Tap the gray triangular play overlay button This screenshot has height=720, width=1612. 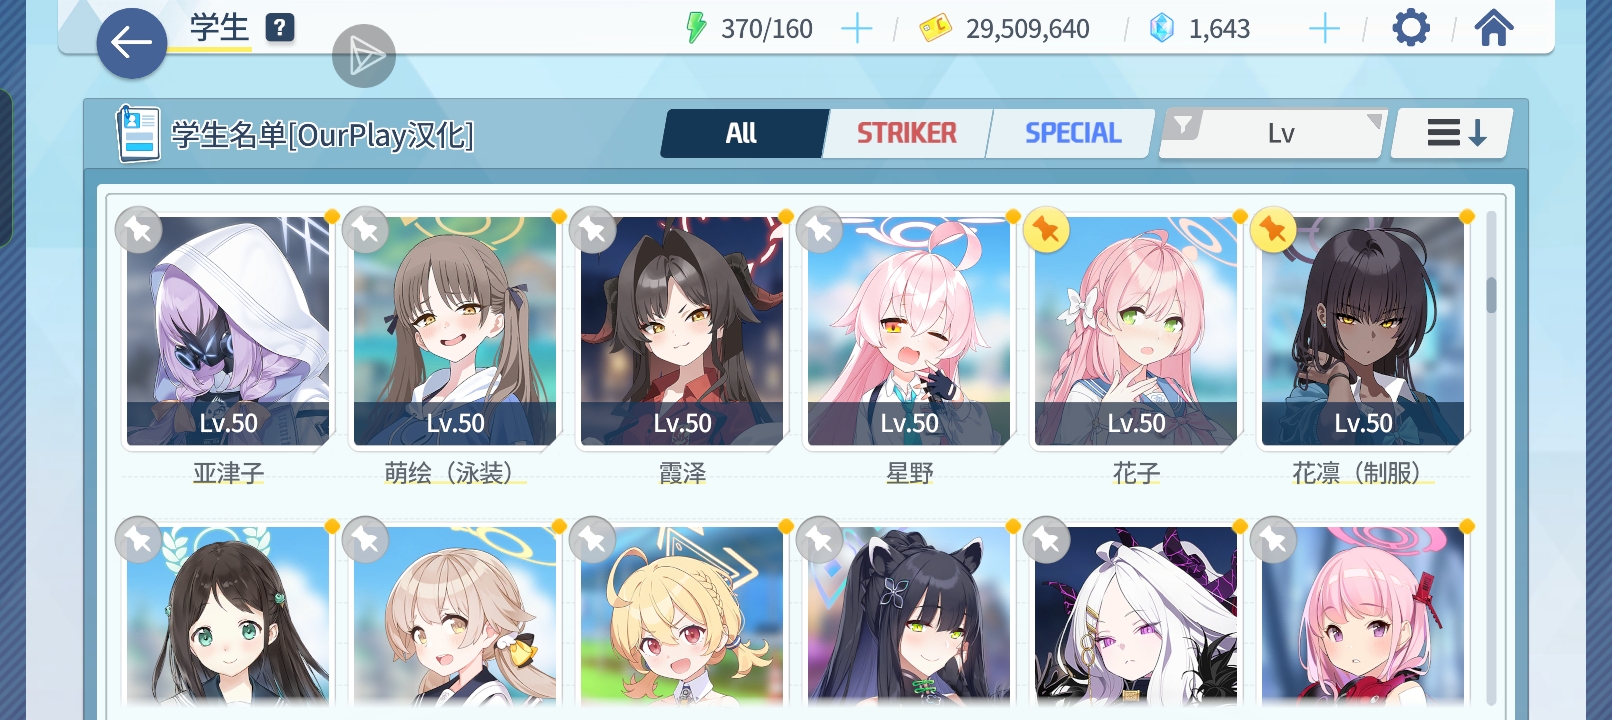click(x=364, y=56)
